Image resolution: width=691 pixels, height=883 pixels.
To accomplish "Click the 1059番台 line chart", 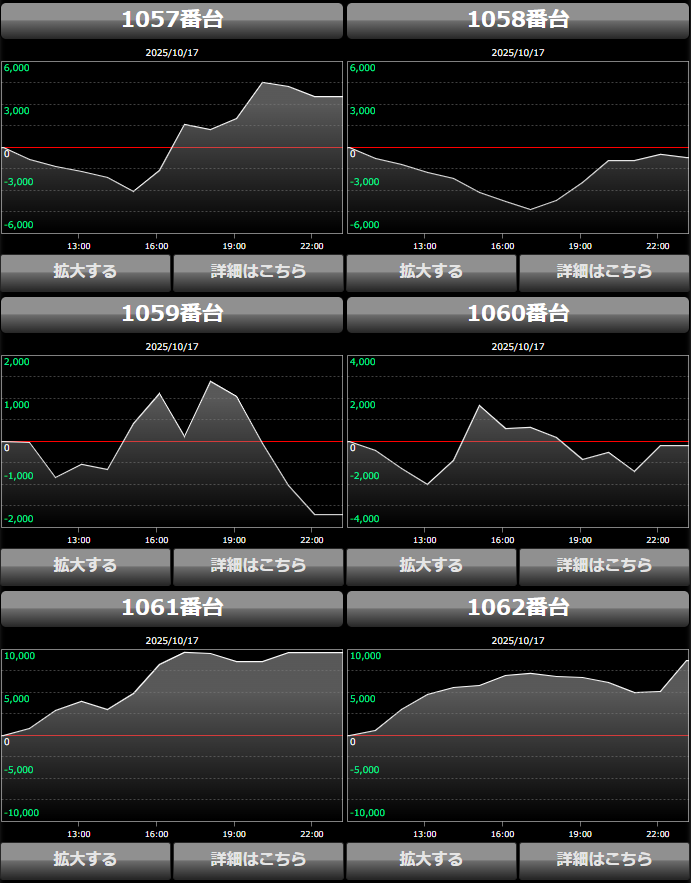I will click(172, 444).
